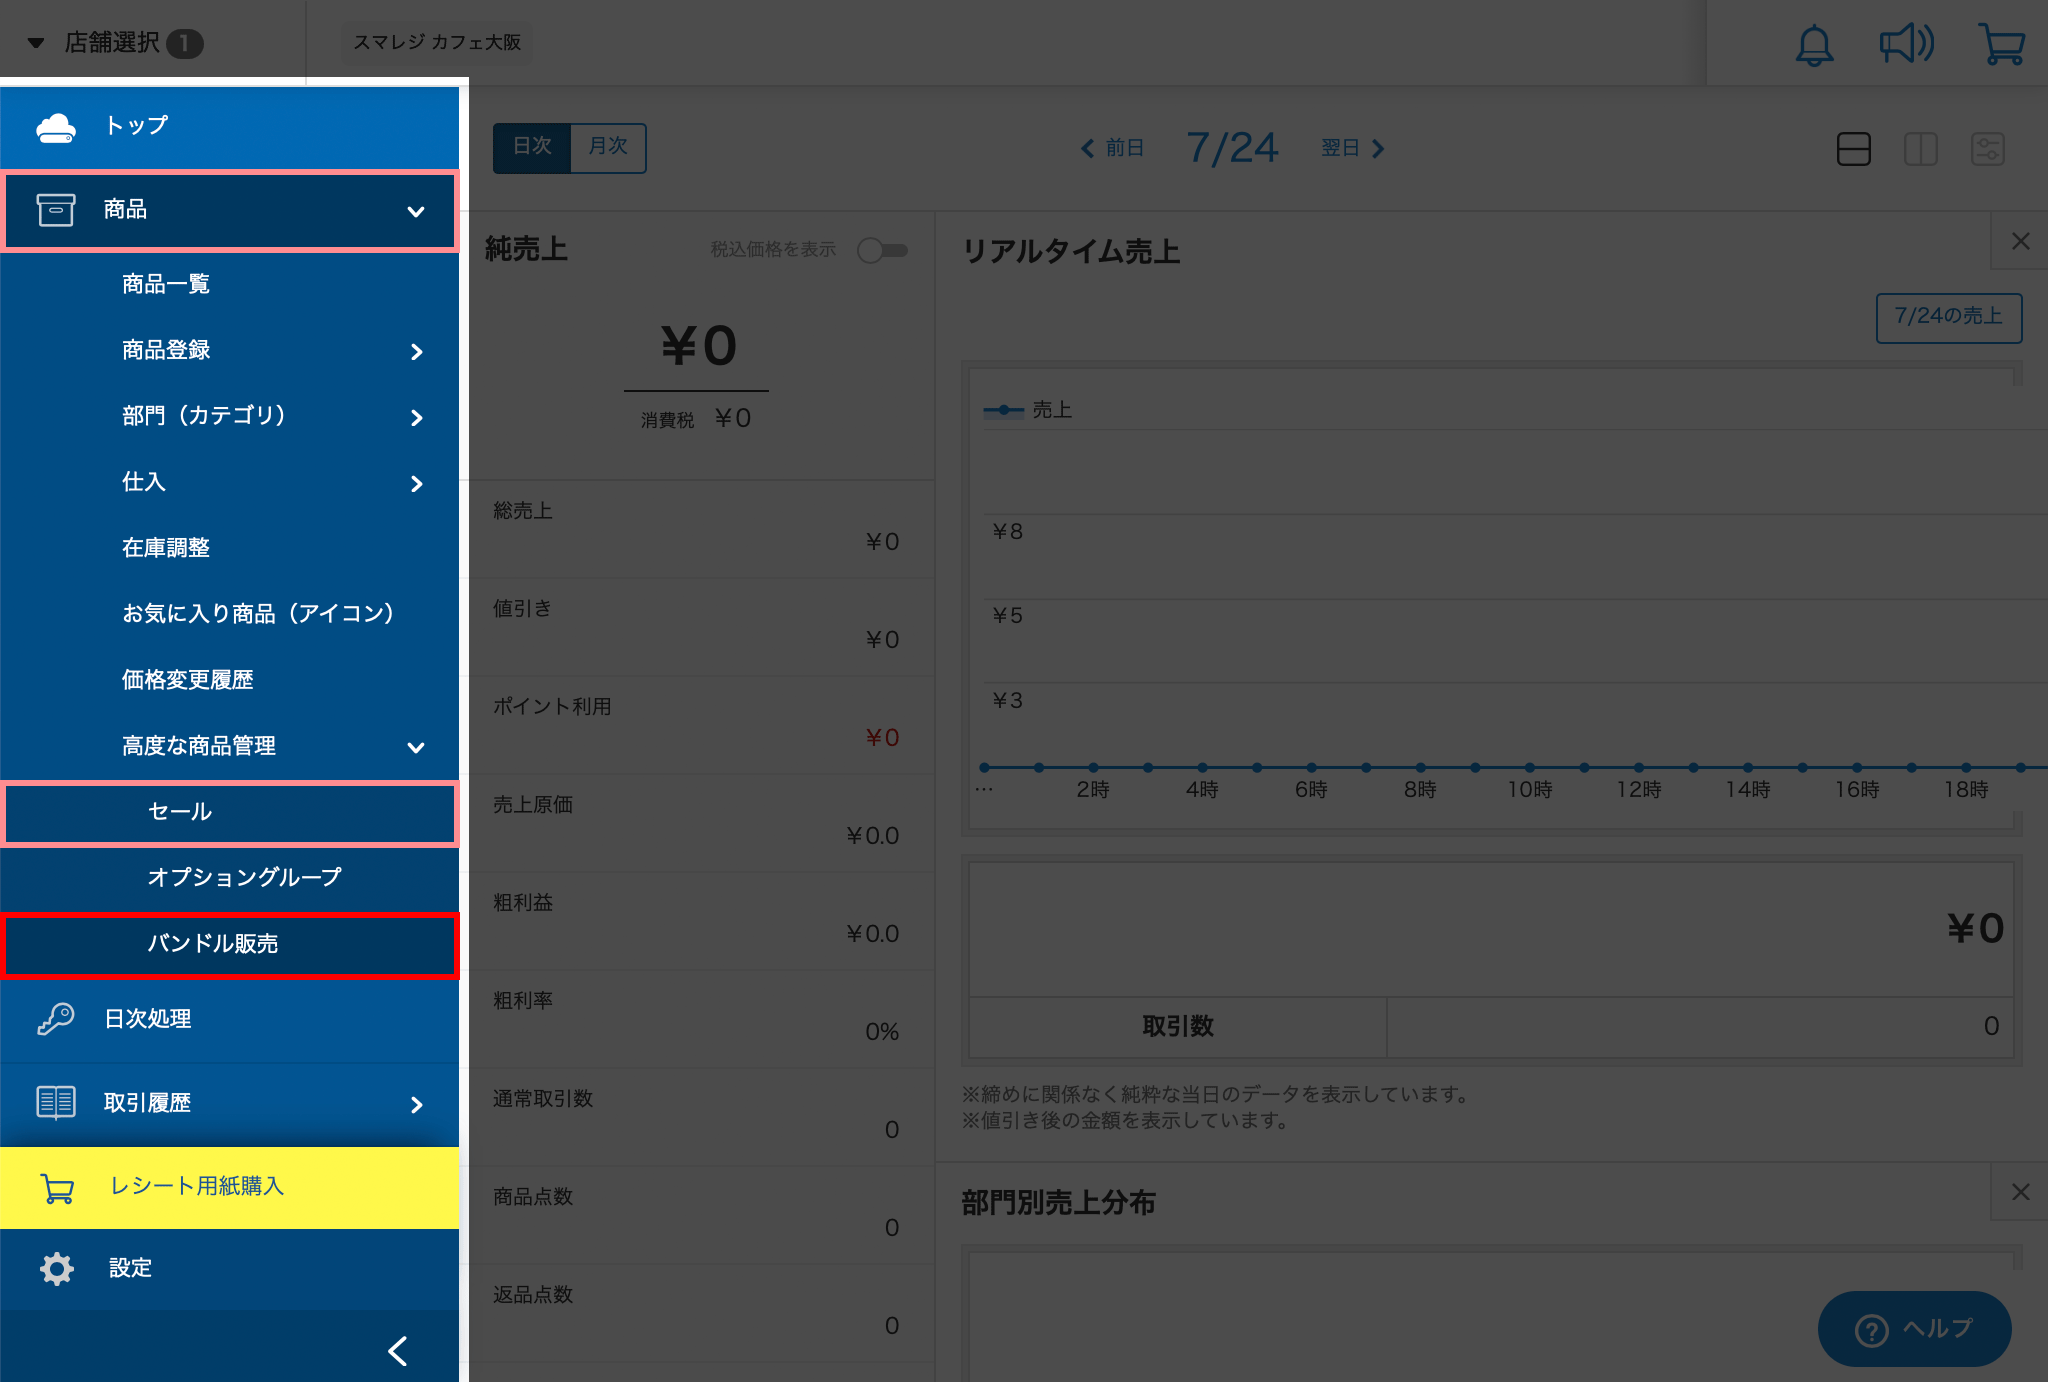Open the 商品一覧 menu item
Viewport: 2048px width, 1382px height.
pos(166,284)
